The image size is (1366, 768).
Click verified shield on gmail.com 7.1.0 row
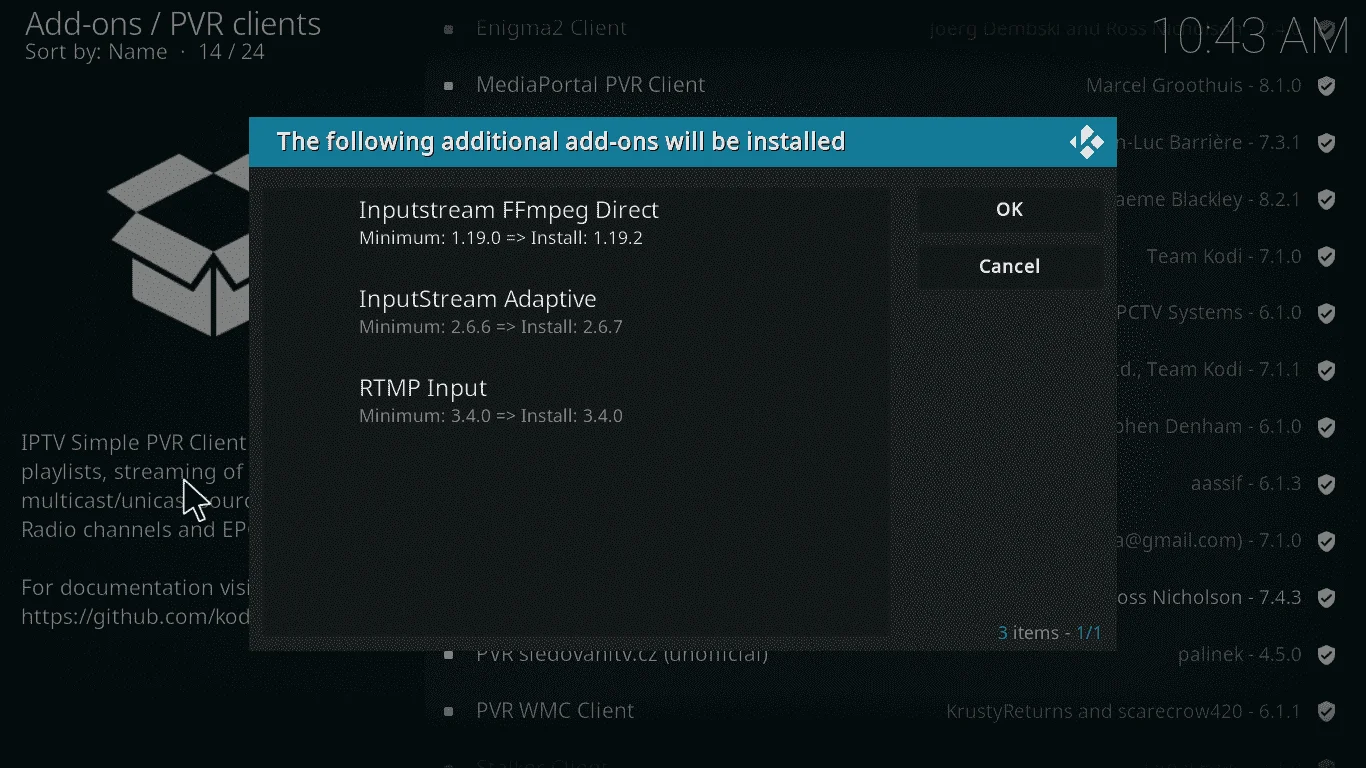1326,542
